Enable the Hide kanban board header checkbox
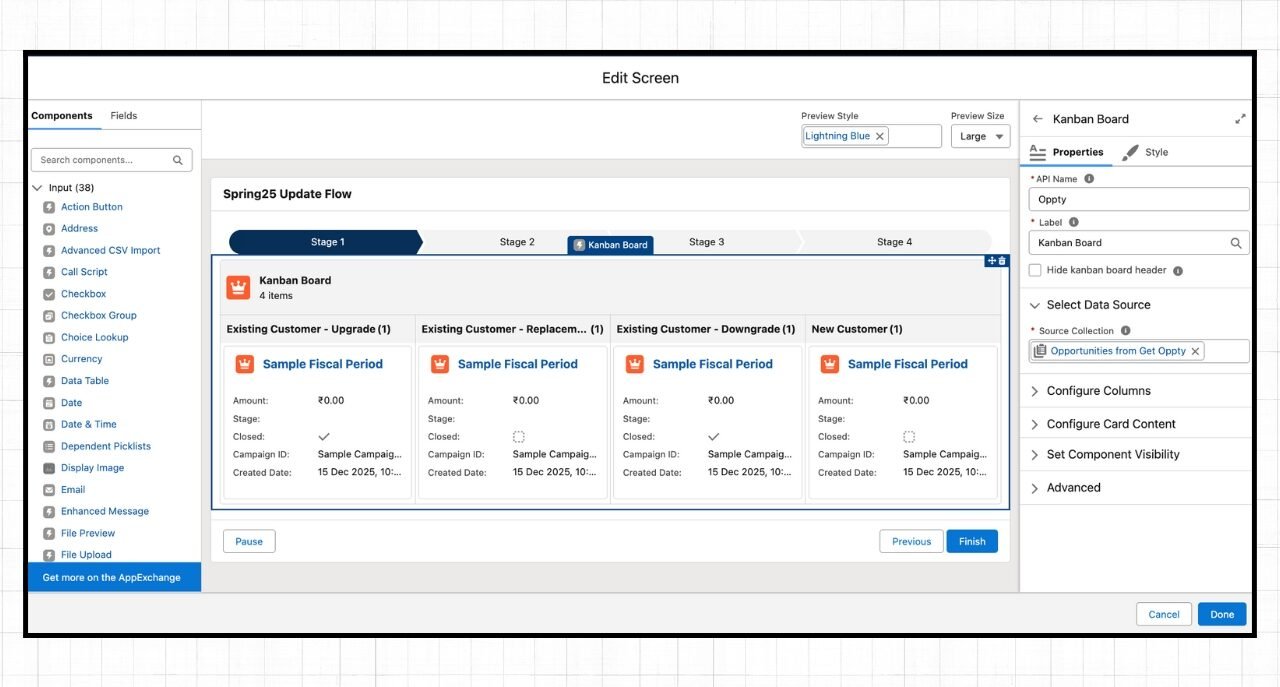Screen dimensions: 1280x687 tap(1035, 270)
